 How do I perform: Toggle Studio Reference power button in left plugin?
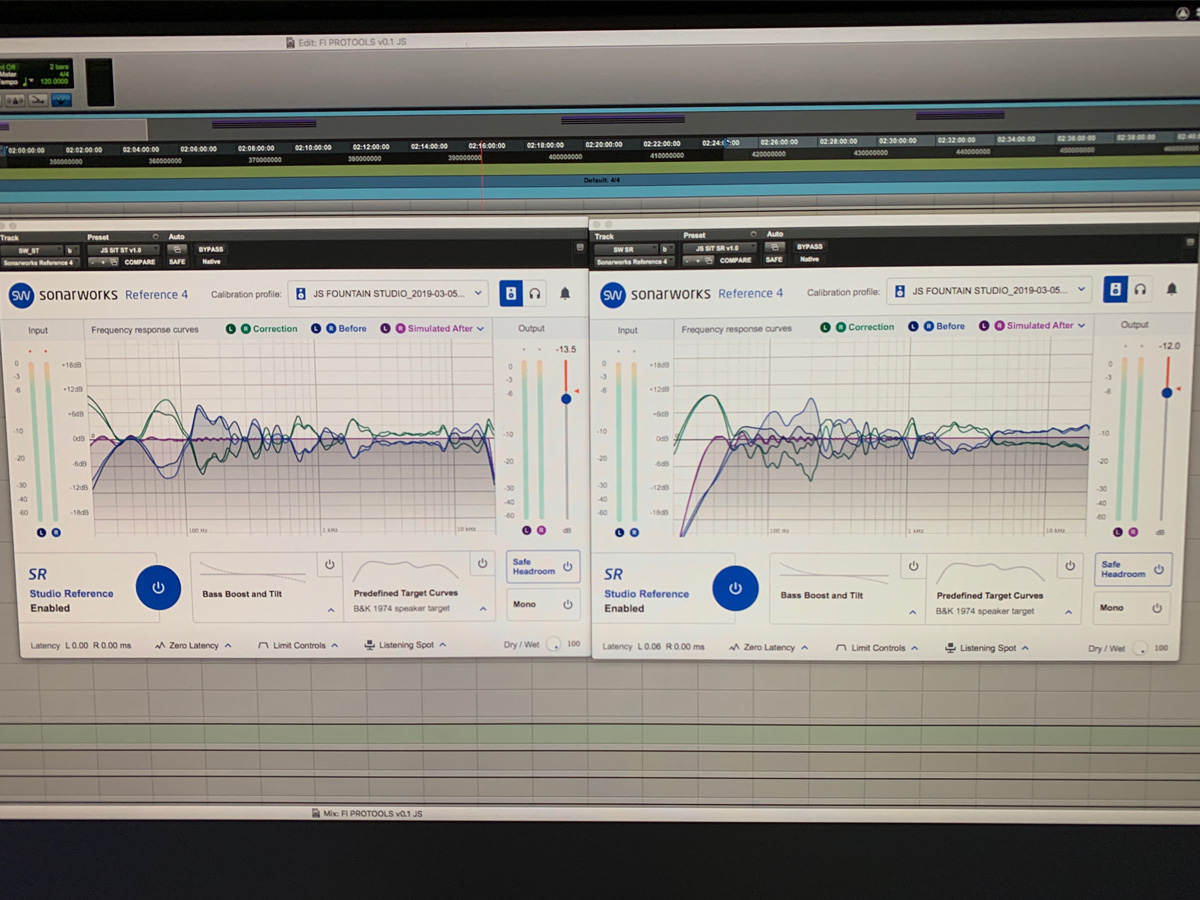point(157,588)
